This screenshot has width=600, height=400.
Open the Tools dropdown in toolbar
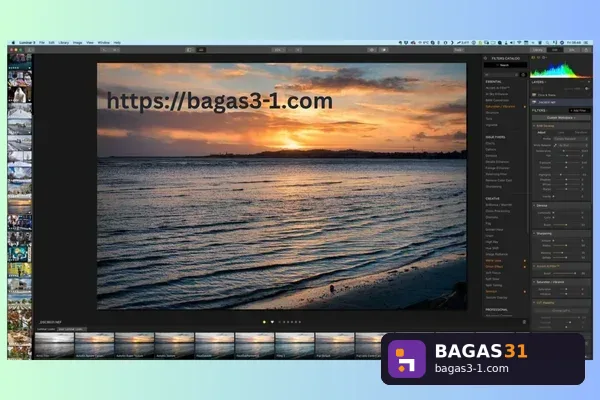[458, 50]
